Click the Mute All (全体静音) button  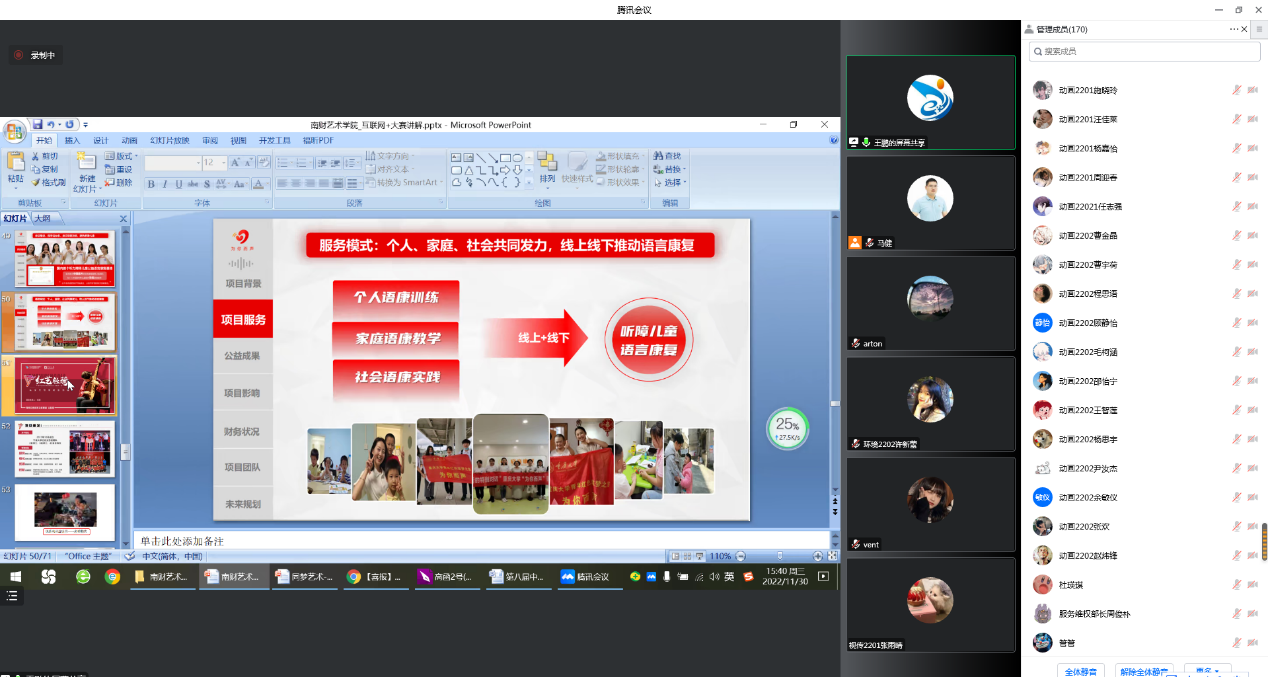point(1082,671)
